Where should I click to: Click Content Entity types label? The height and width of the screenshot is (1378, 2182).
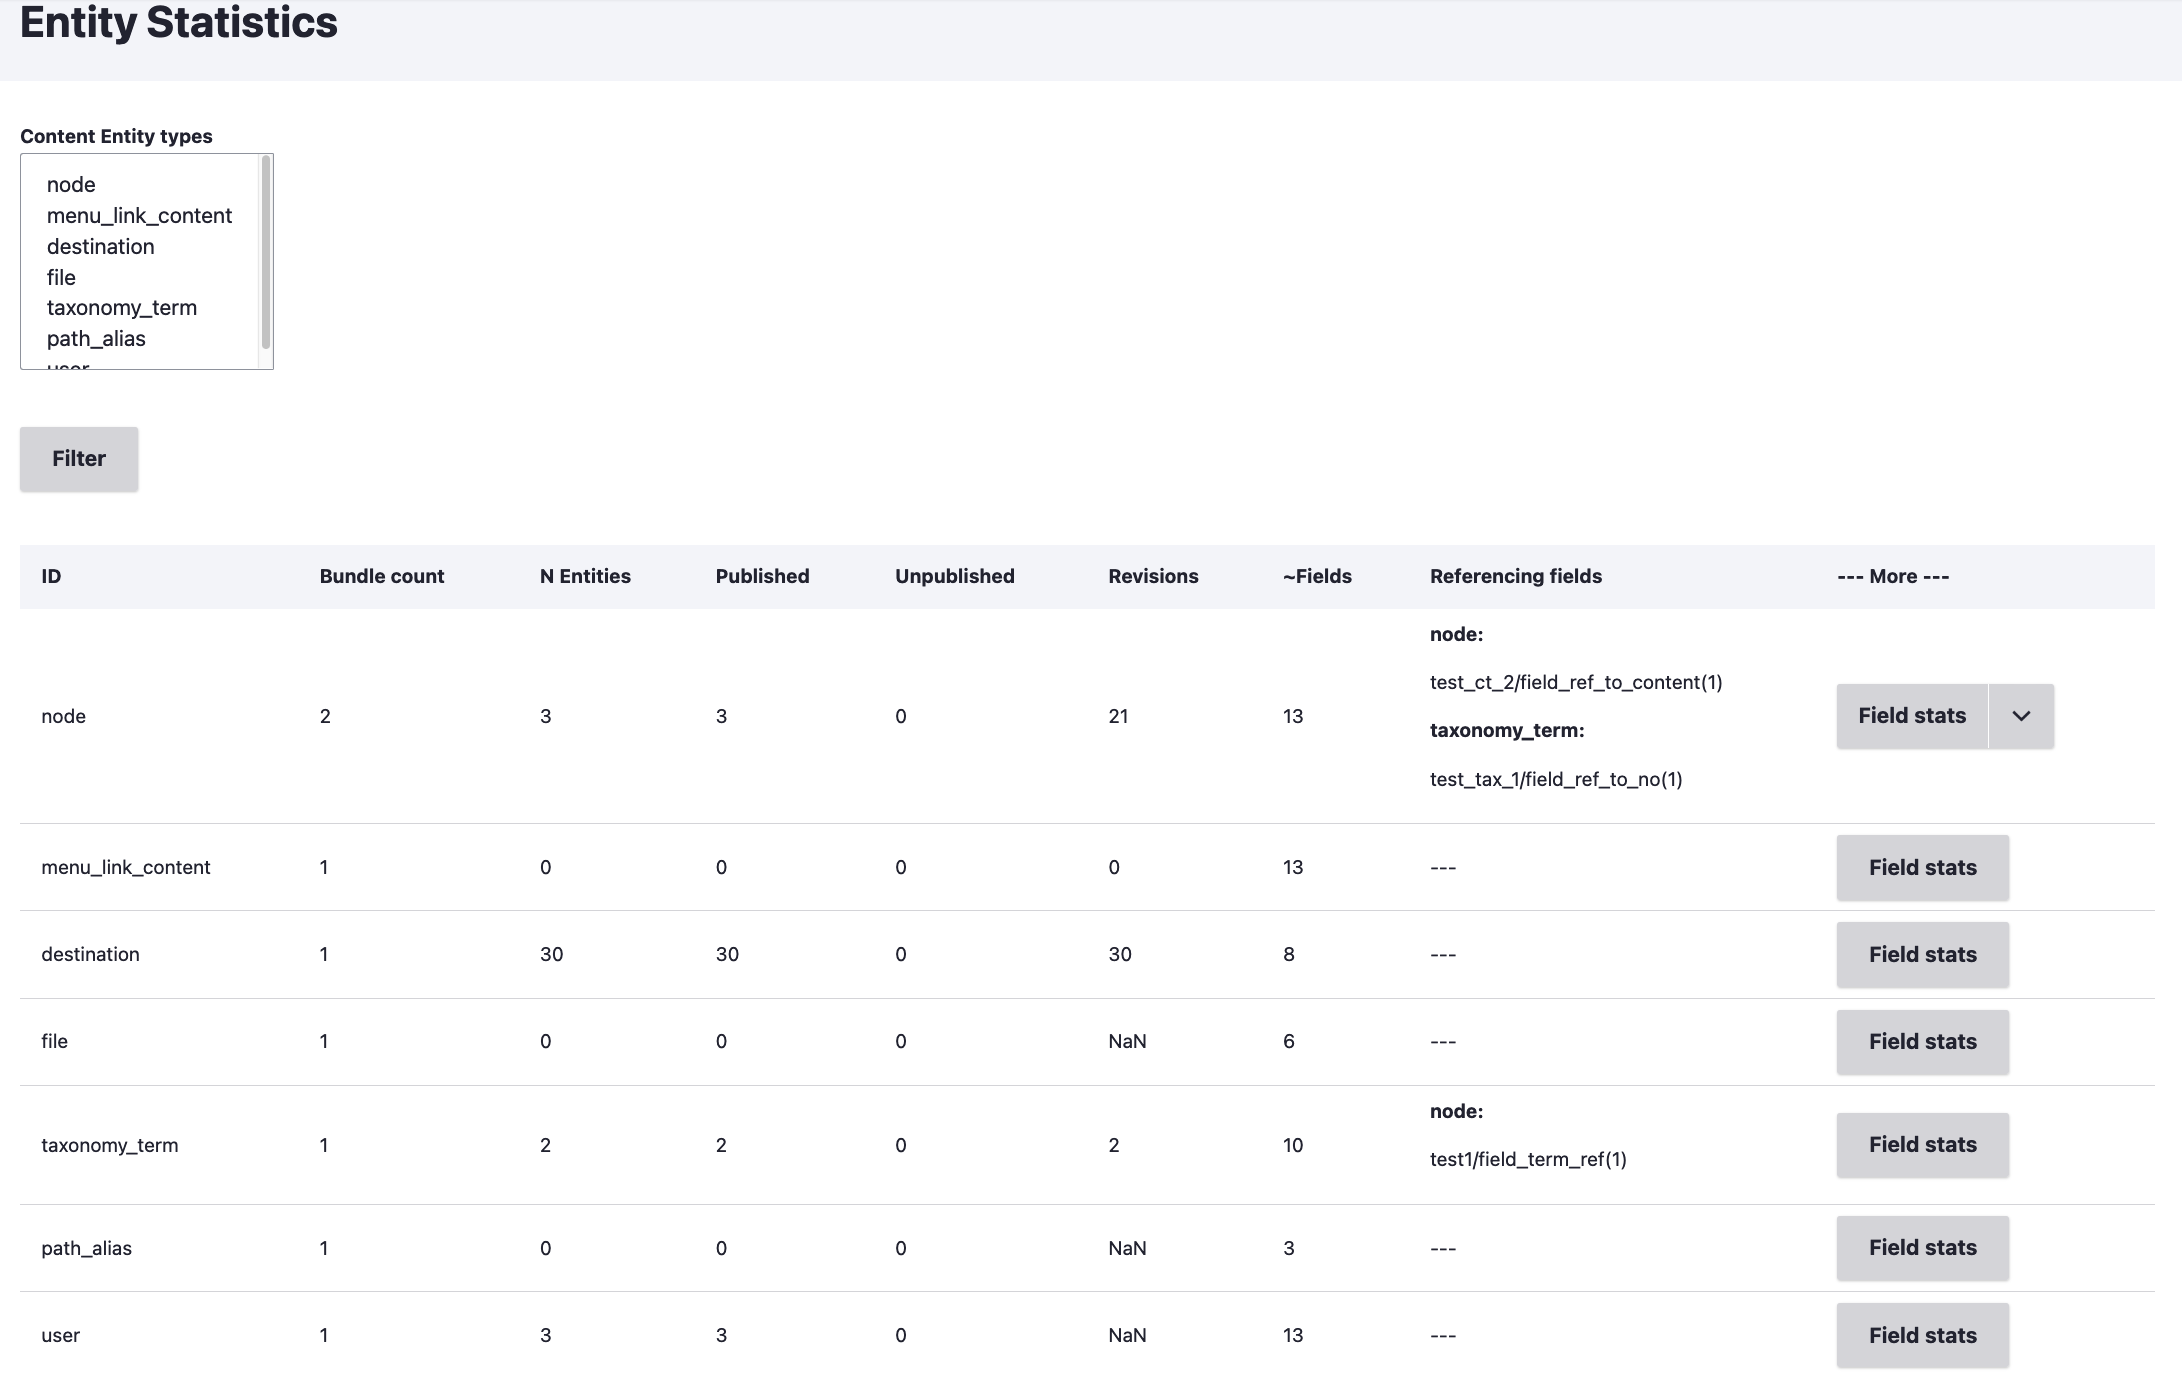[x=116, y=136]
